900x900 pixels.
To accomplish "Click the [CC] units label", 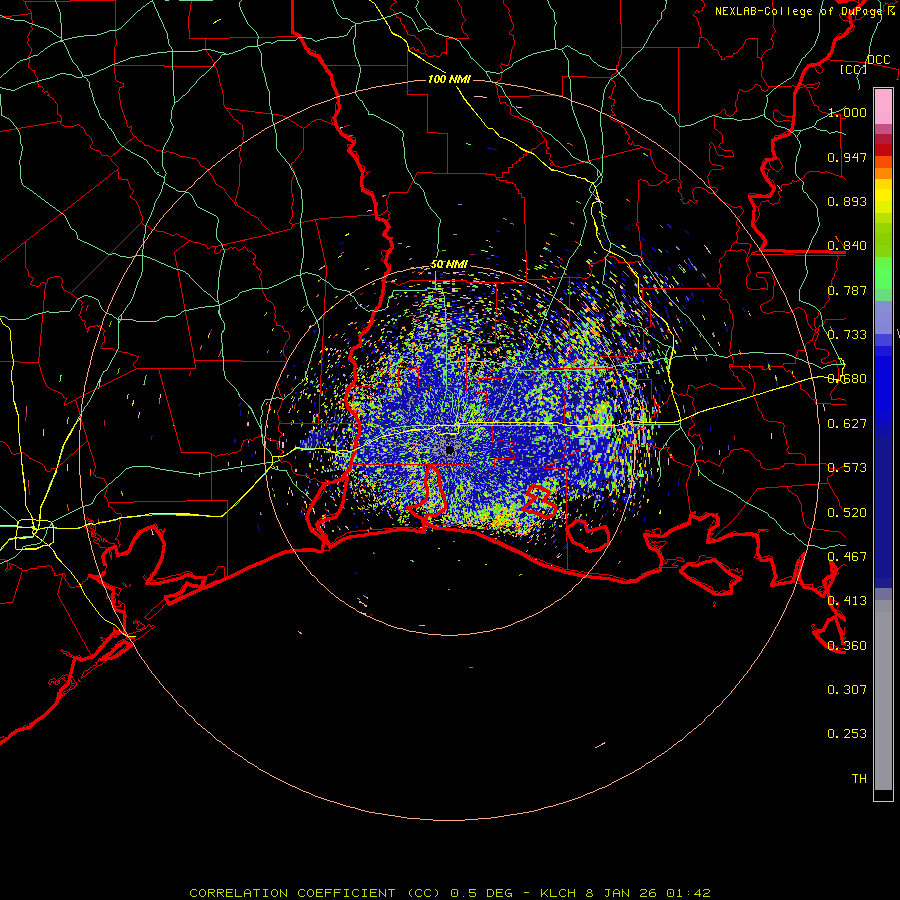I will tap(854, 69).
